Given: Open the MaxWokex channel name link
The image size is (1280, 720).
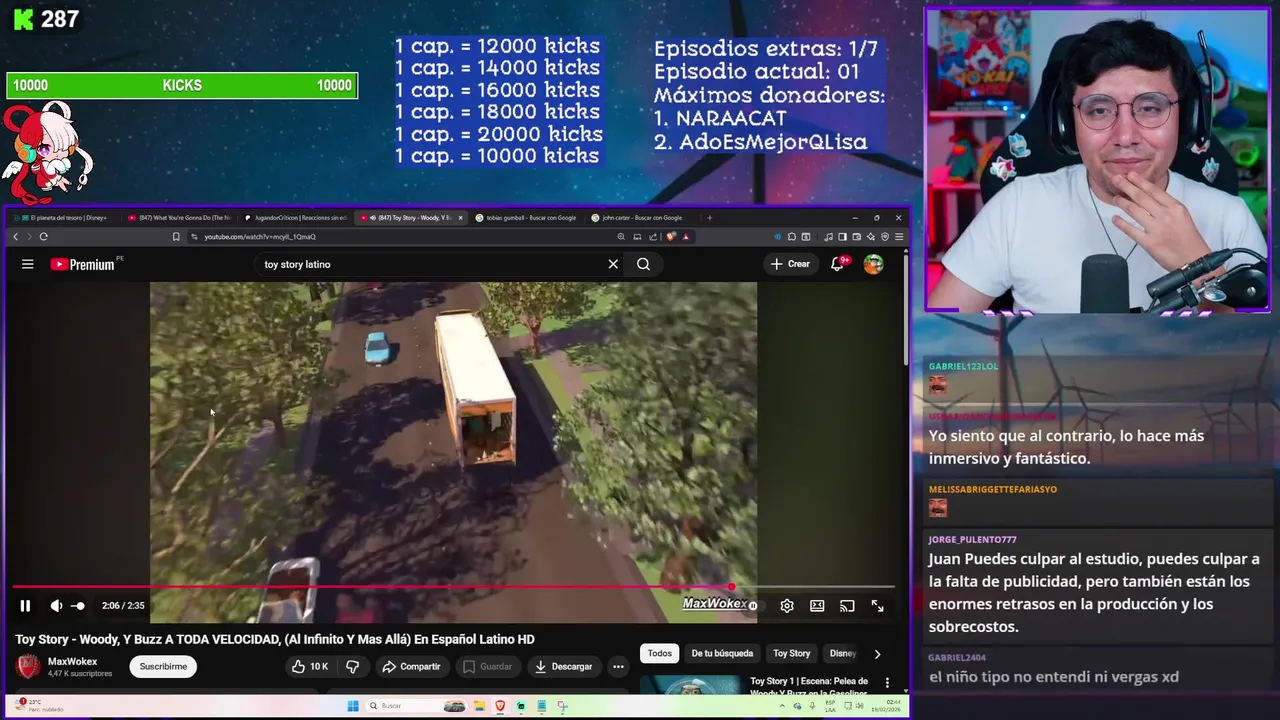Looking at the screenshot, I should 73,661.
